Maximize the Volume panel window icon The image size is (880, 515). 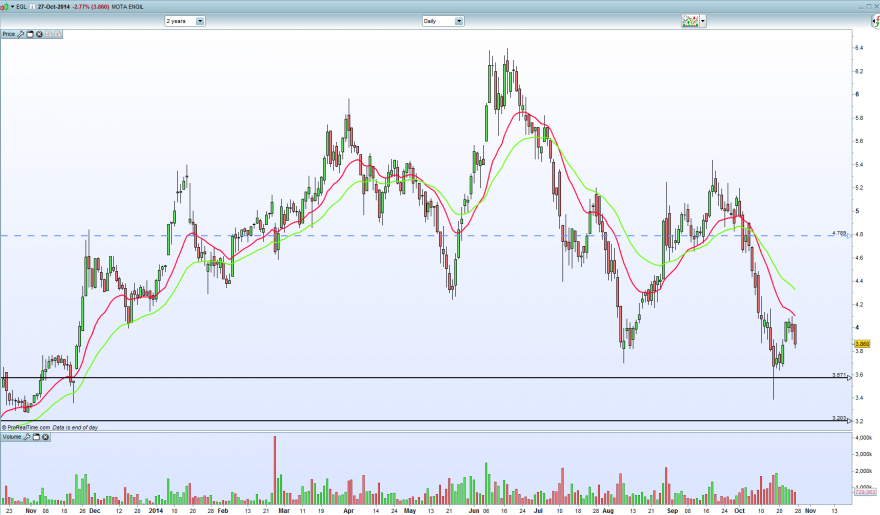36,437
